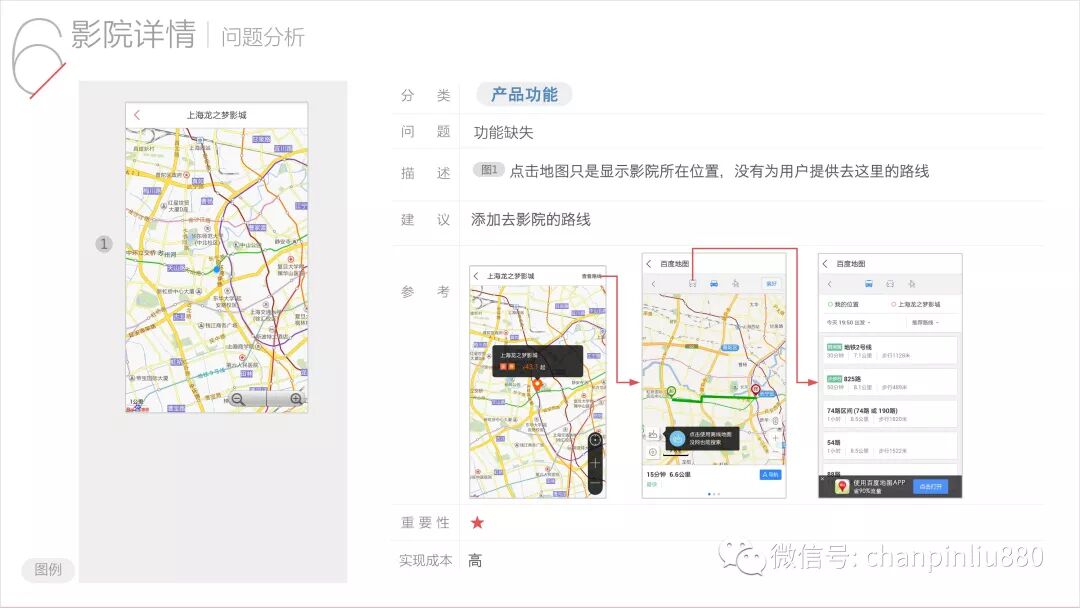Click blue 导航 navigation button

point(770,474)
